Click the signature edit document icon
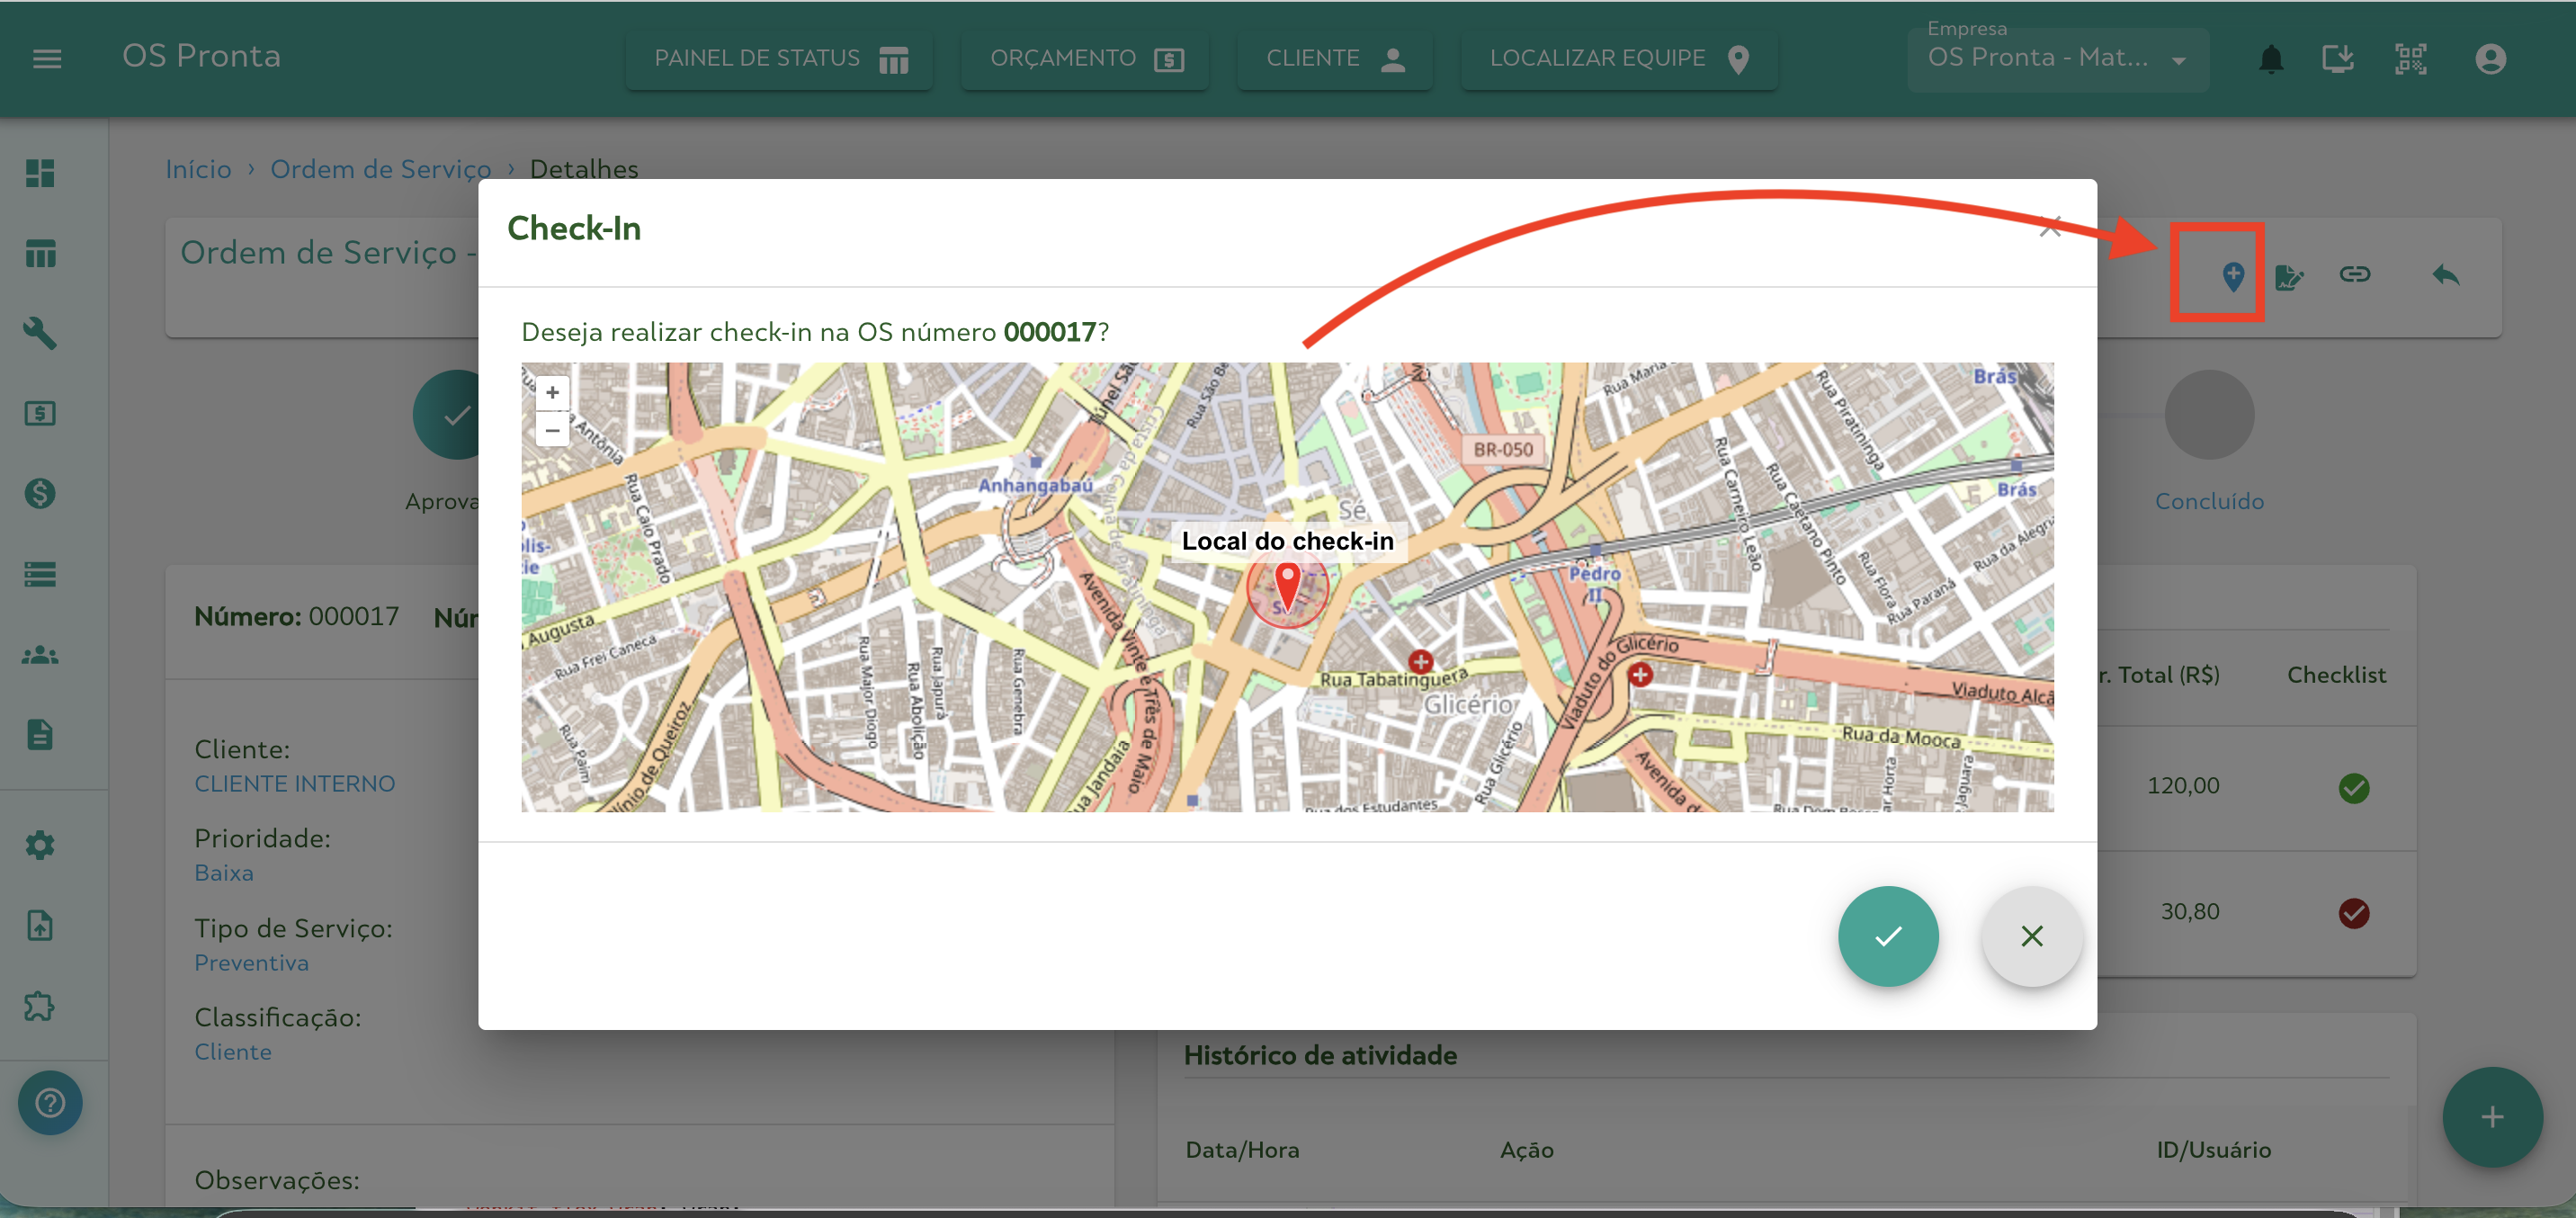 2289,276
